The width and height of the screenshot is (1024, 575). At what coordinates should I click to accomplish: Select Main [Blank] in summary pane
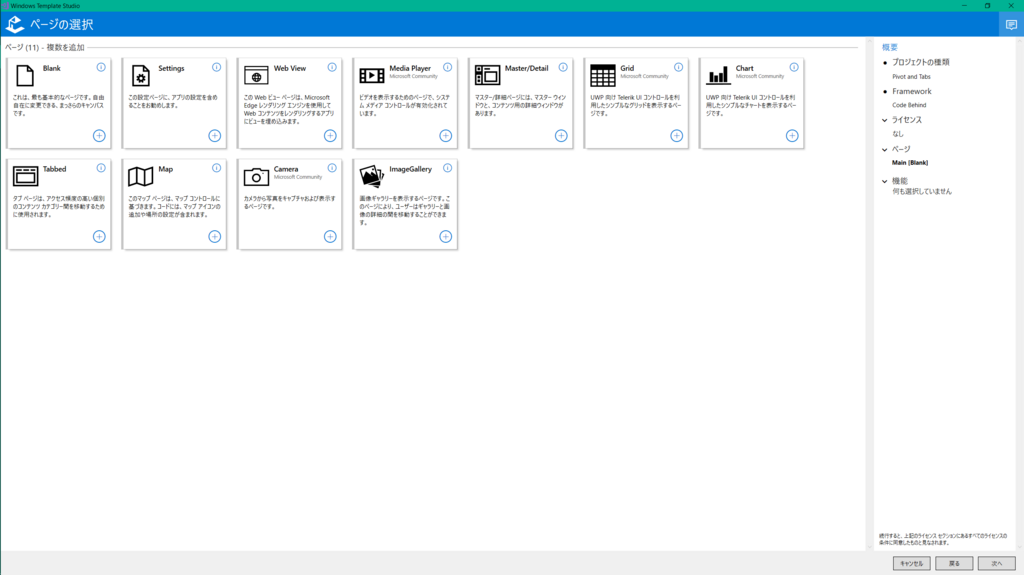tap(910, 163)
